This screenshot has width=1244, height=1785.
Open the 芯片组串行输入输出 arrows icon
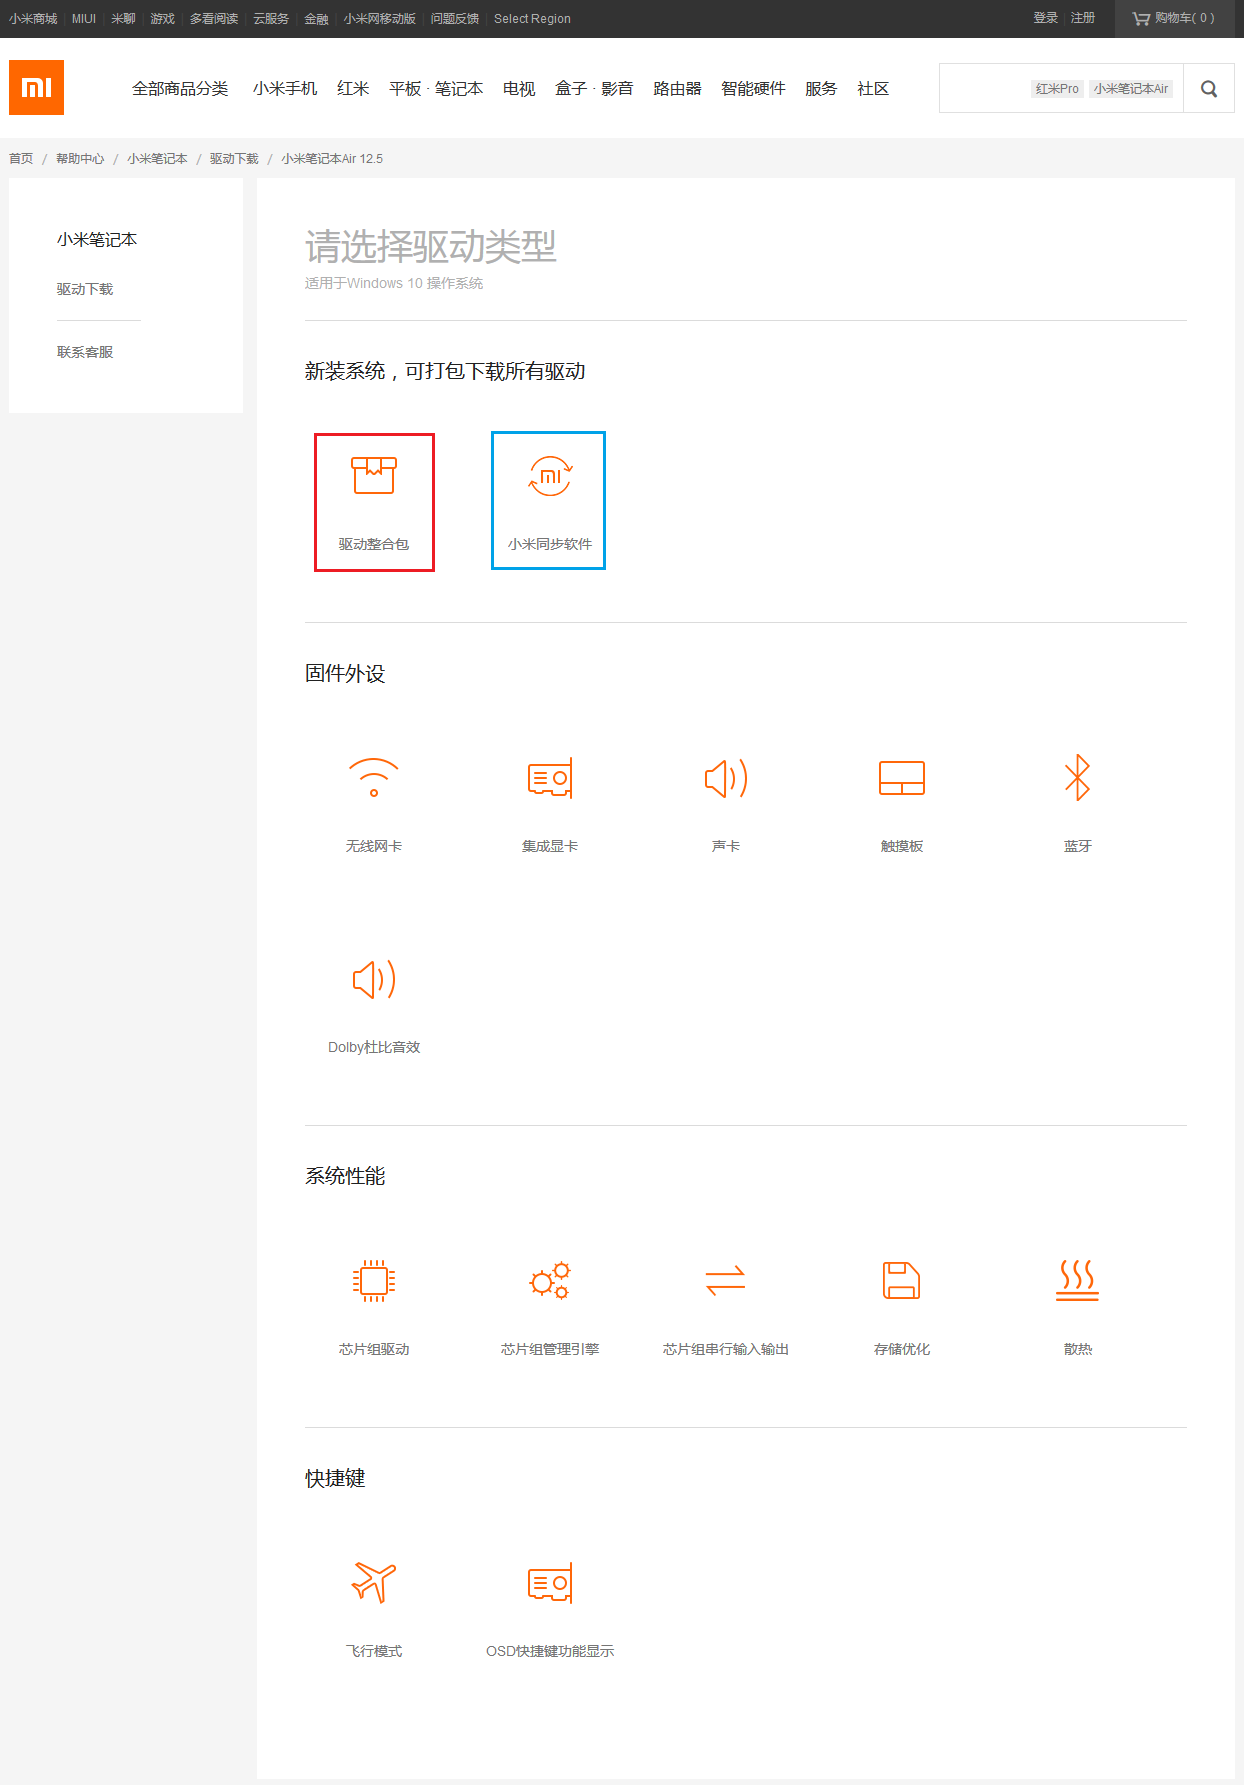726,1281
